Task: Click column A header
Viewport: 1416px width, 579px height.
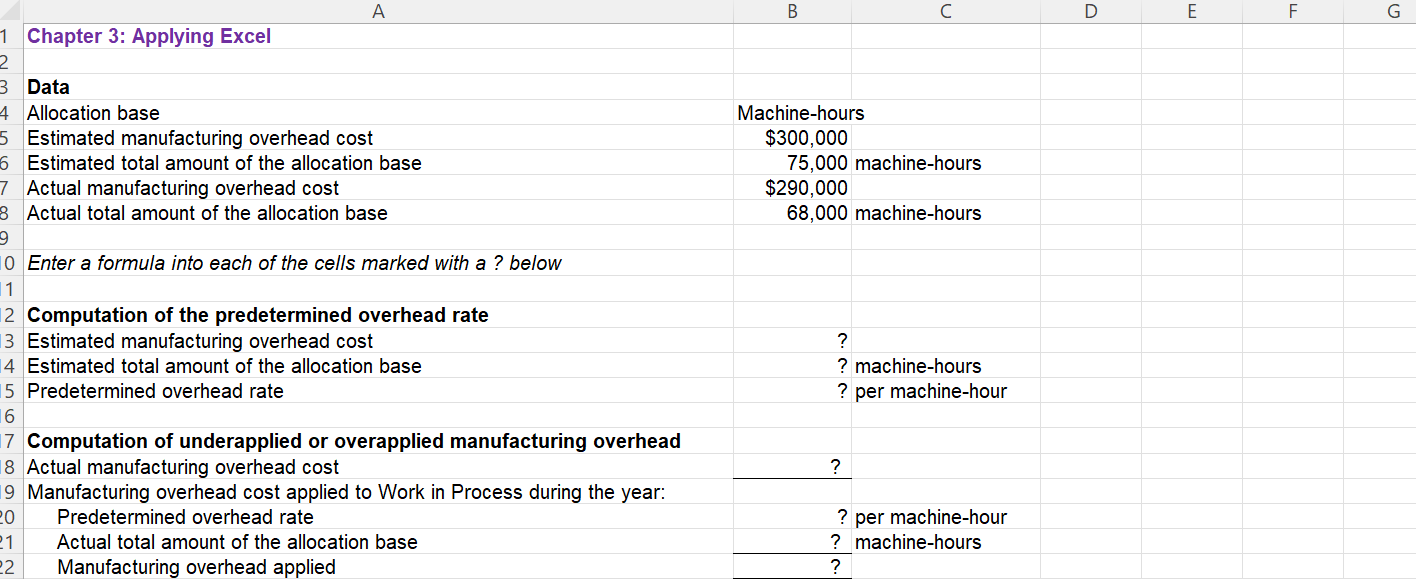Action: click(379, 11)
